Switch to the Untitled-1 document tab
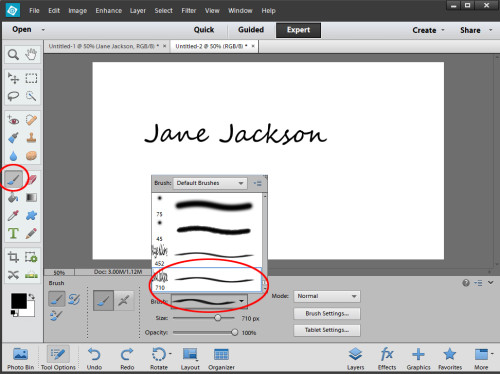The width and height of the screenshot is (500, 374). point(103,46)
